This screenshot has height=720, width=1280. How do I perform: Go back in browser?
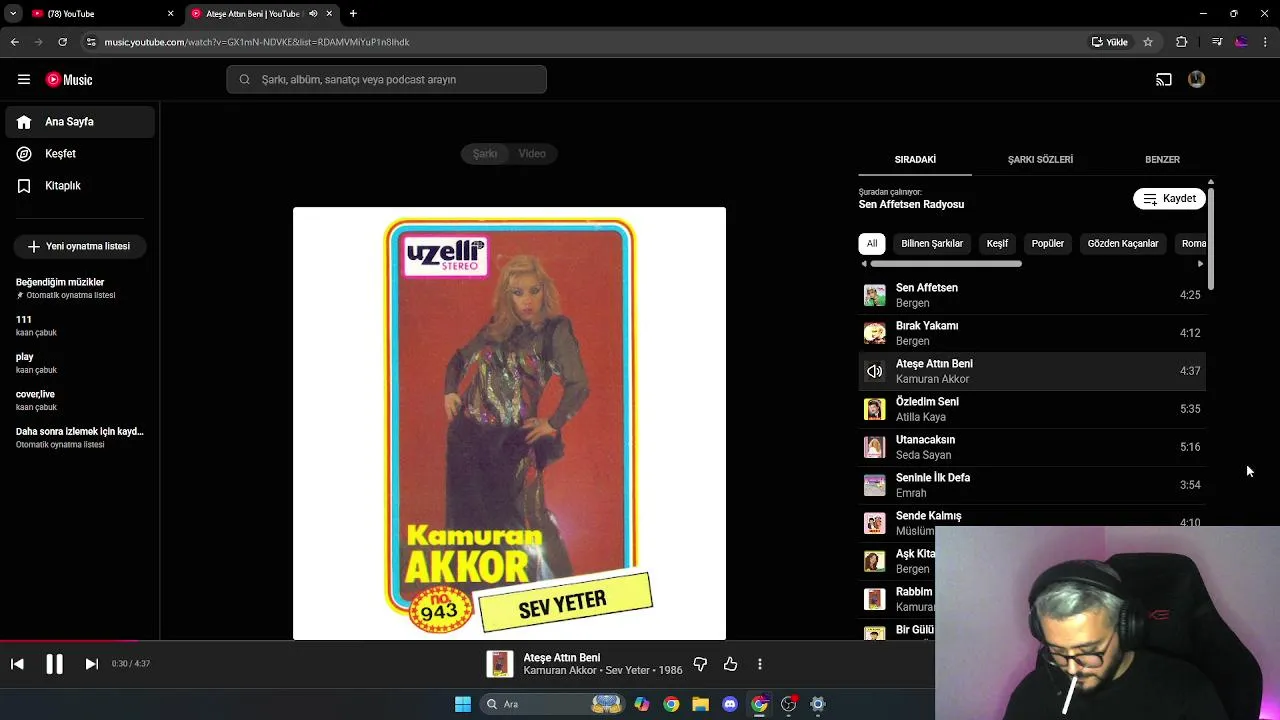pos(14,42)
